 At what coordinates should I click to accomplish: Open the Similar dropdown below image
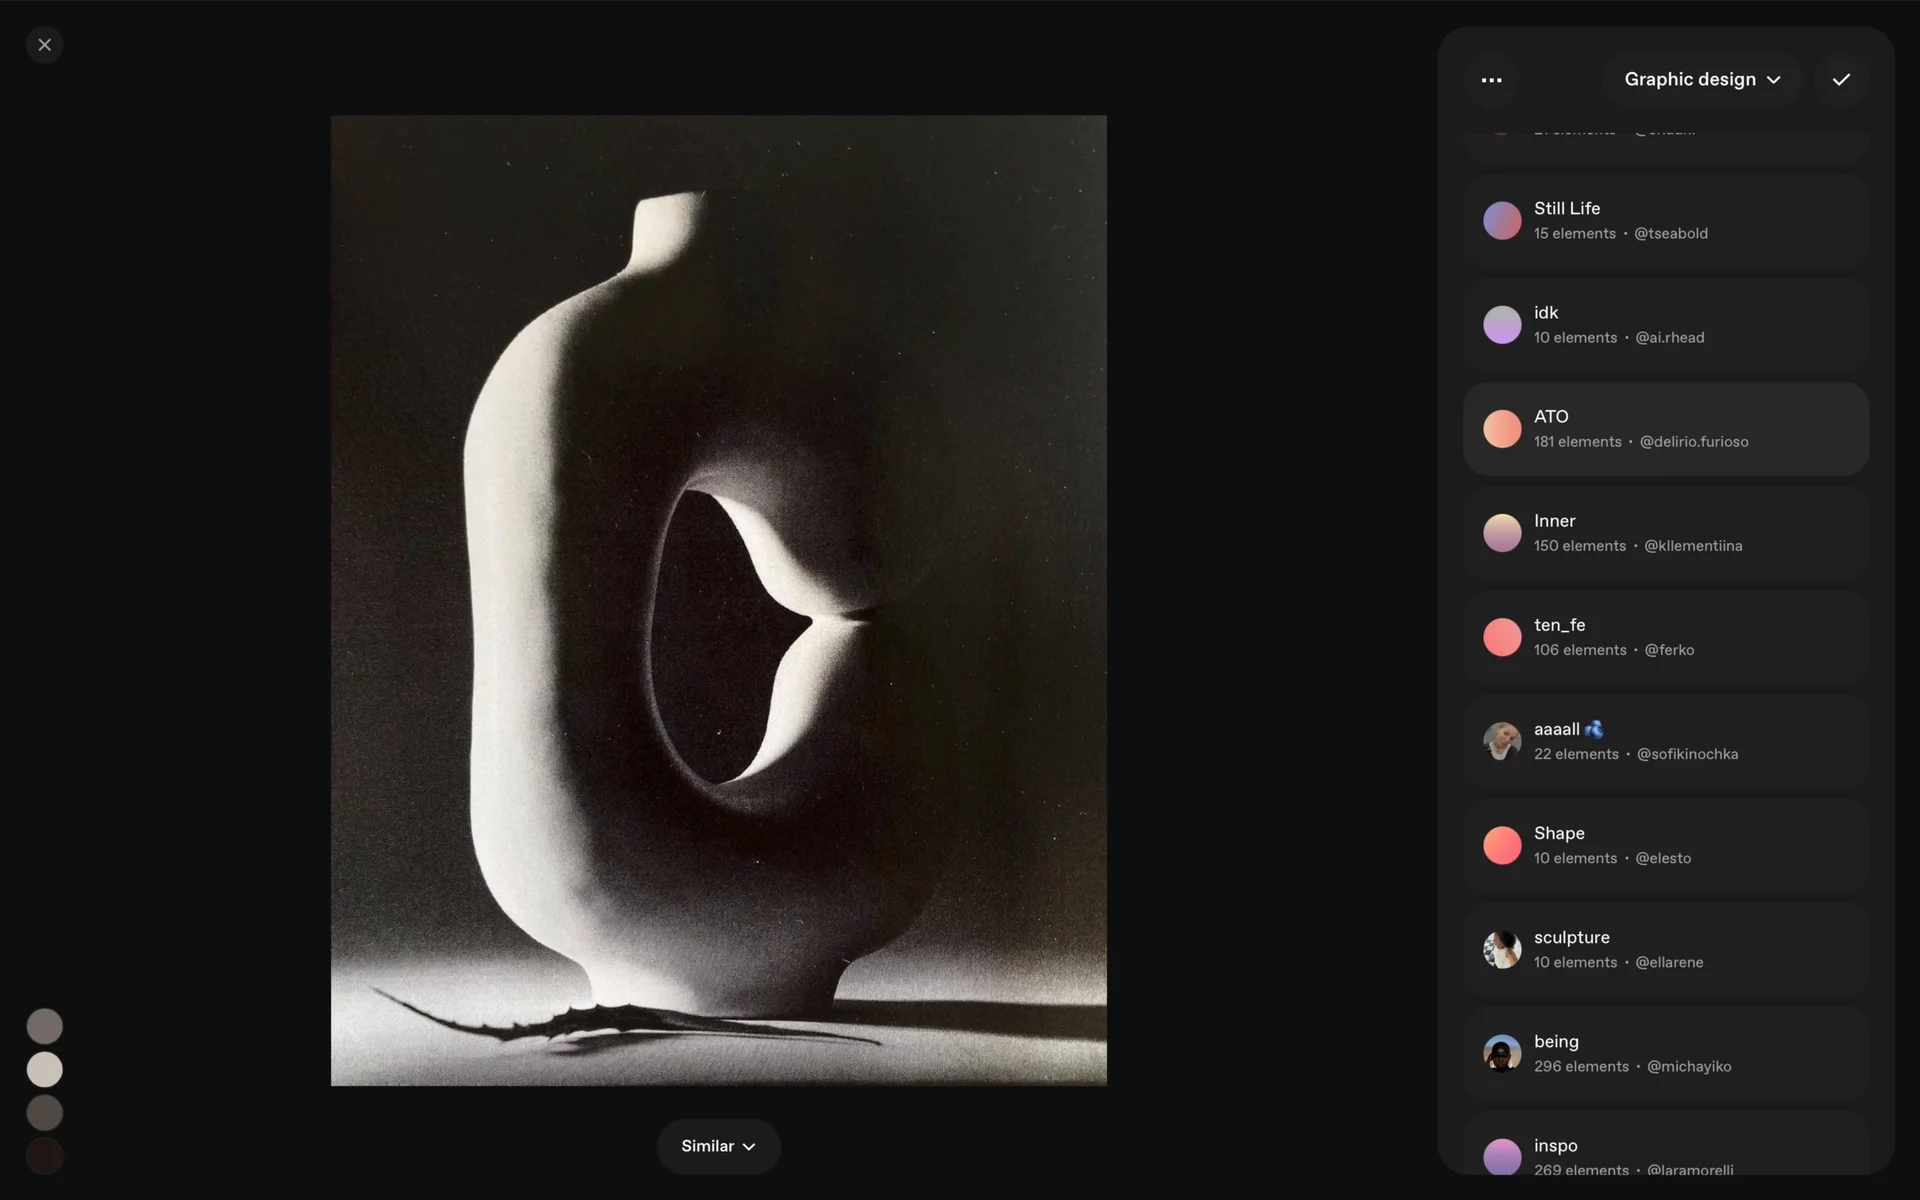718,1146
